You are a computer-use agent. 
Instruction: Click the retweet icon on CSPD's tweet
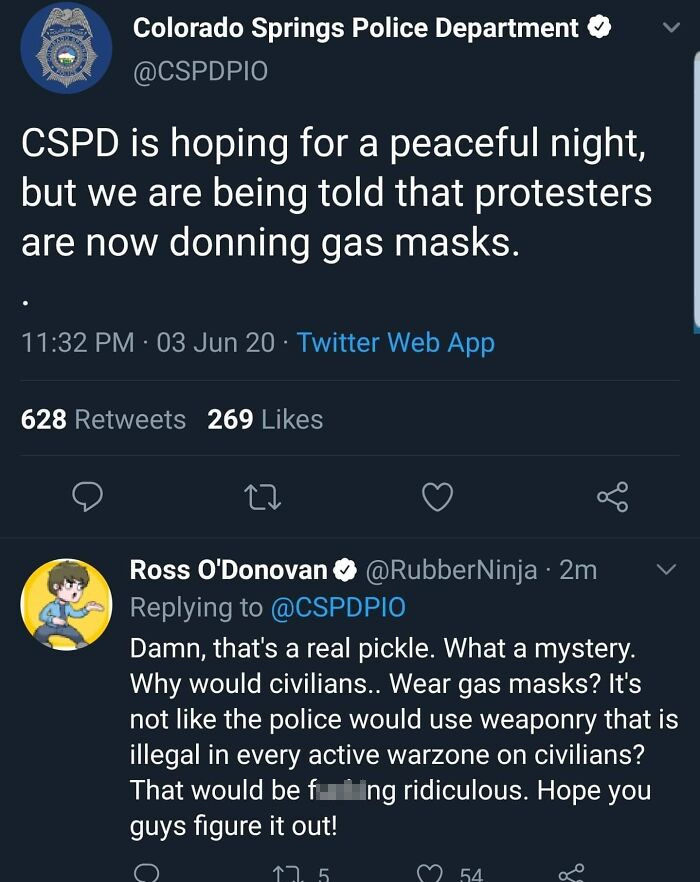point(262,497)
